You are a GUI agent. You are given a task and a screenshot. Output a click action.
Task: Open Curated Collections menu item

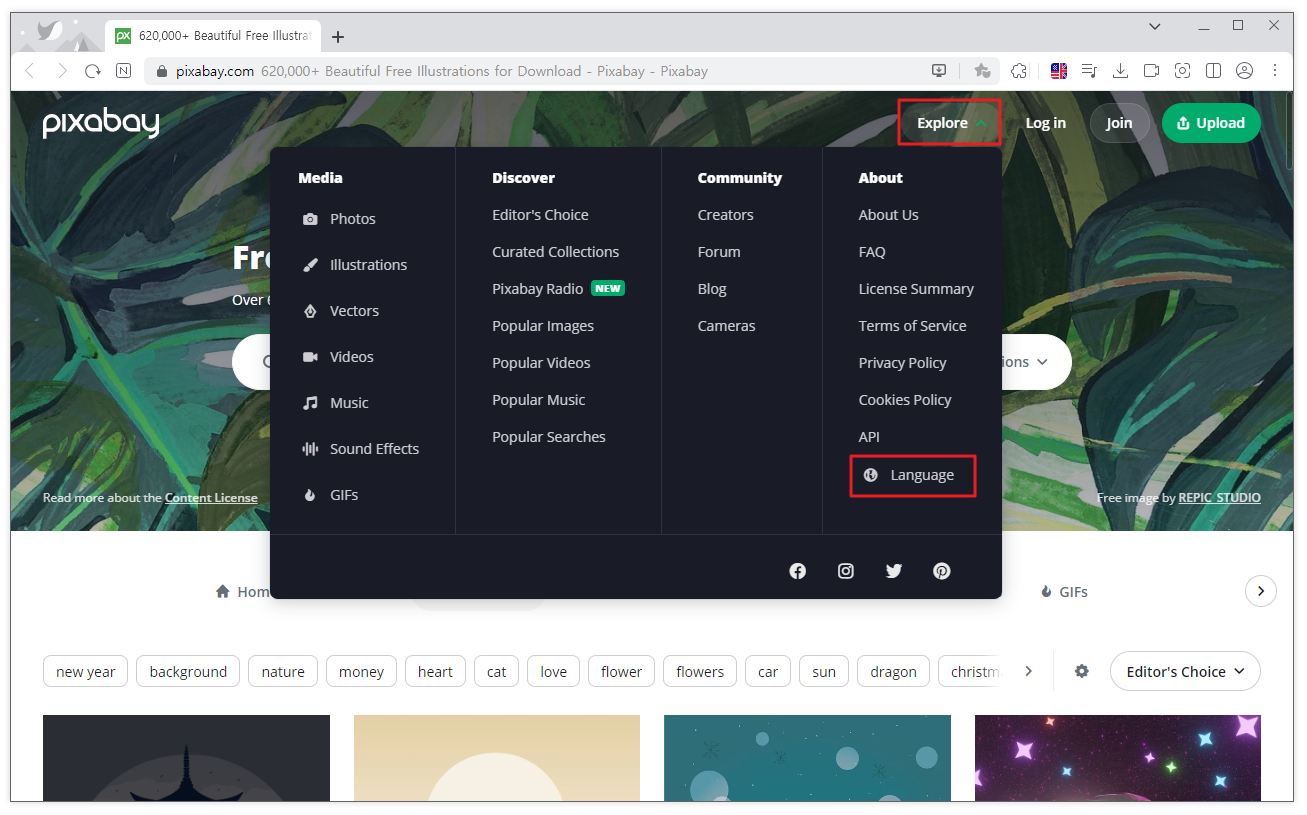point(555,252)
